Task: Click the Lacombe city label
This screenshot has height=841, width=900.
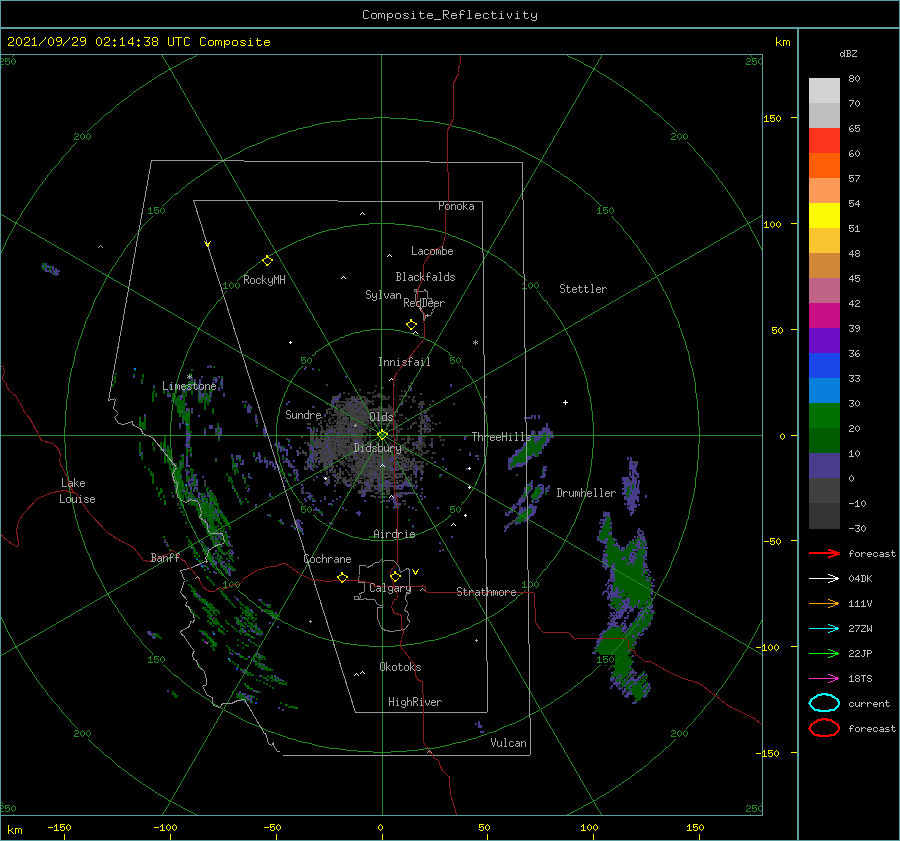Action: (x=432, y=251)
